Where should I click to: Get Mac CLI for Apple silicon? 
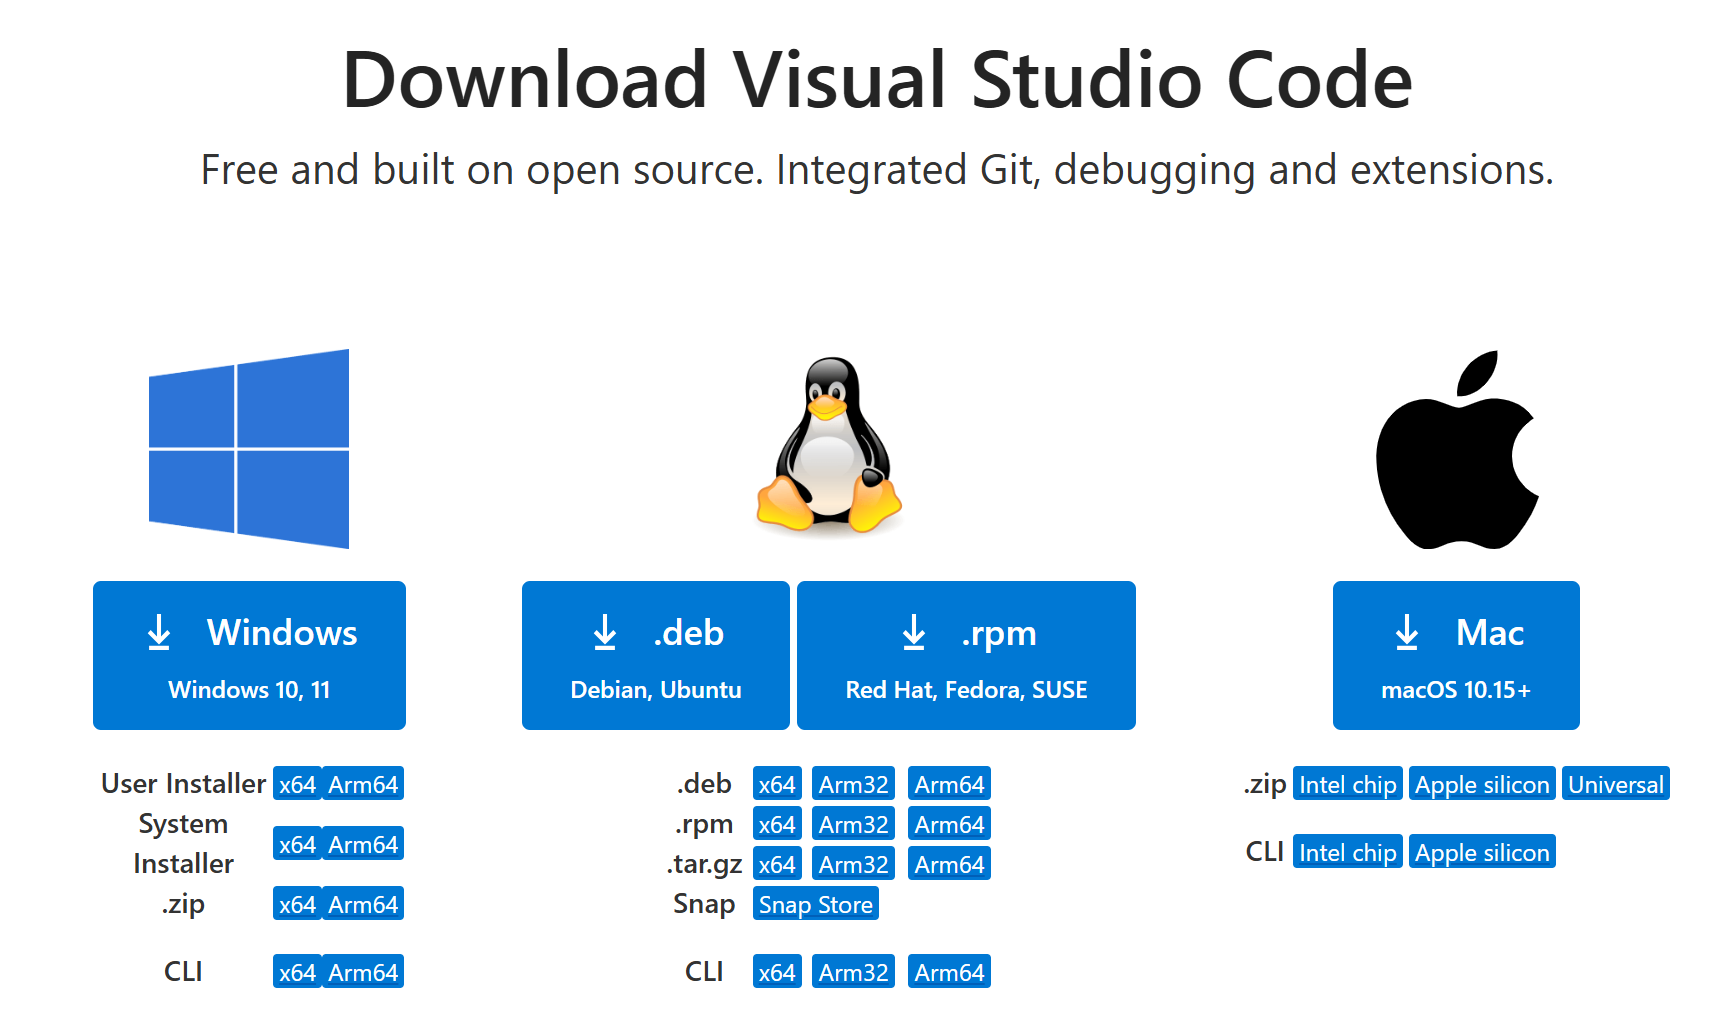1482,853
